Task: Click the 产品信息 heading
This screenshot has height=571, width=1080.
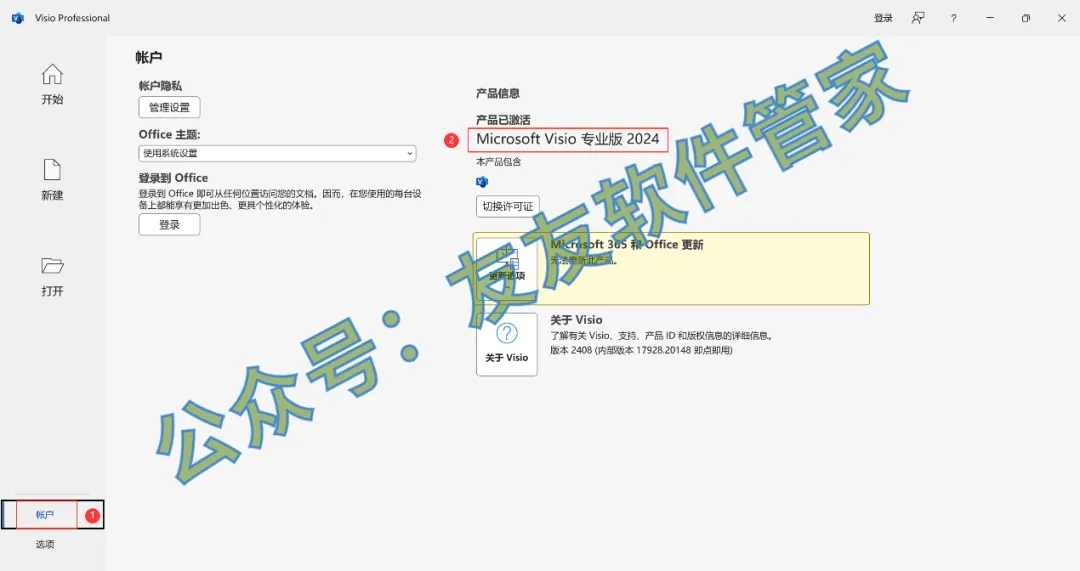Action: tap(497, 93)
